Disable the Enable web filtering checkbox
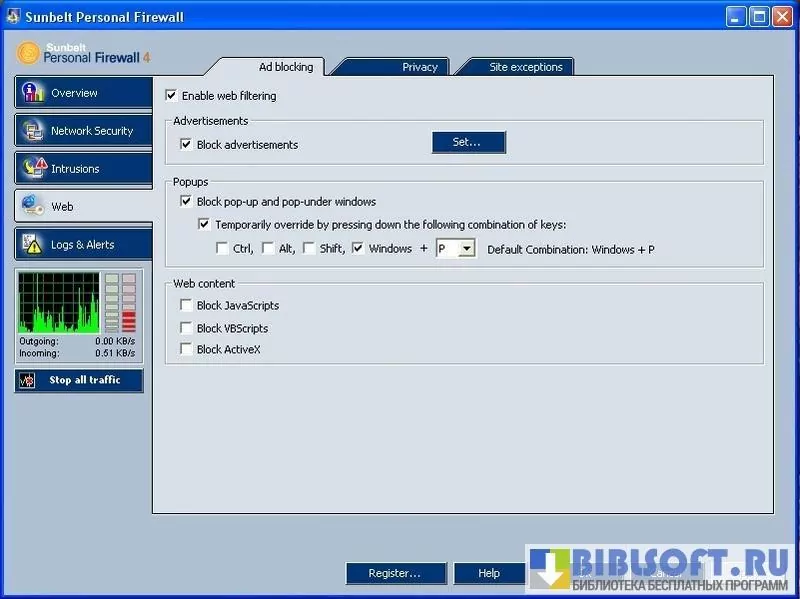 pos(172,96)
